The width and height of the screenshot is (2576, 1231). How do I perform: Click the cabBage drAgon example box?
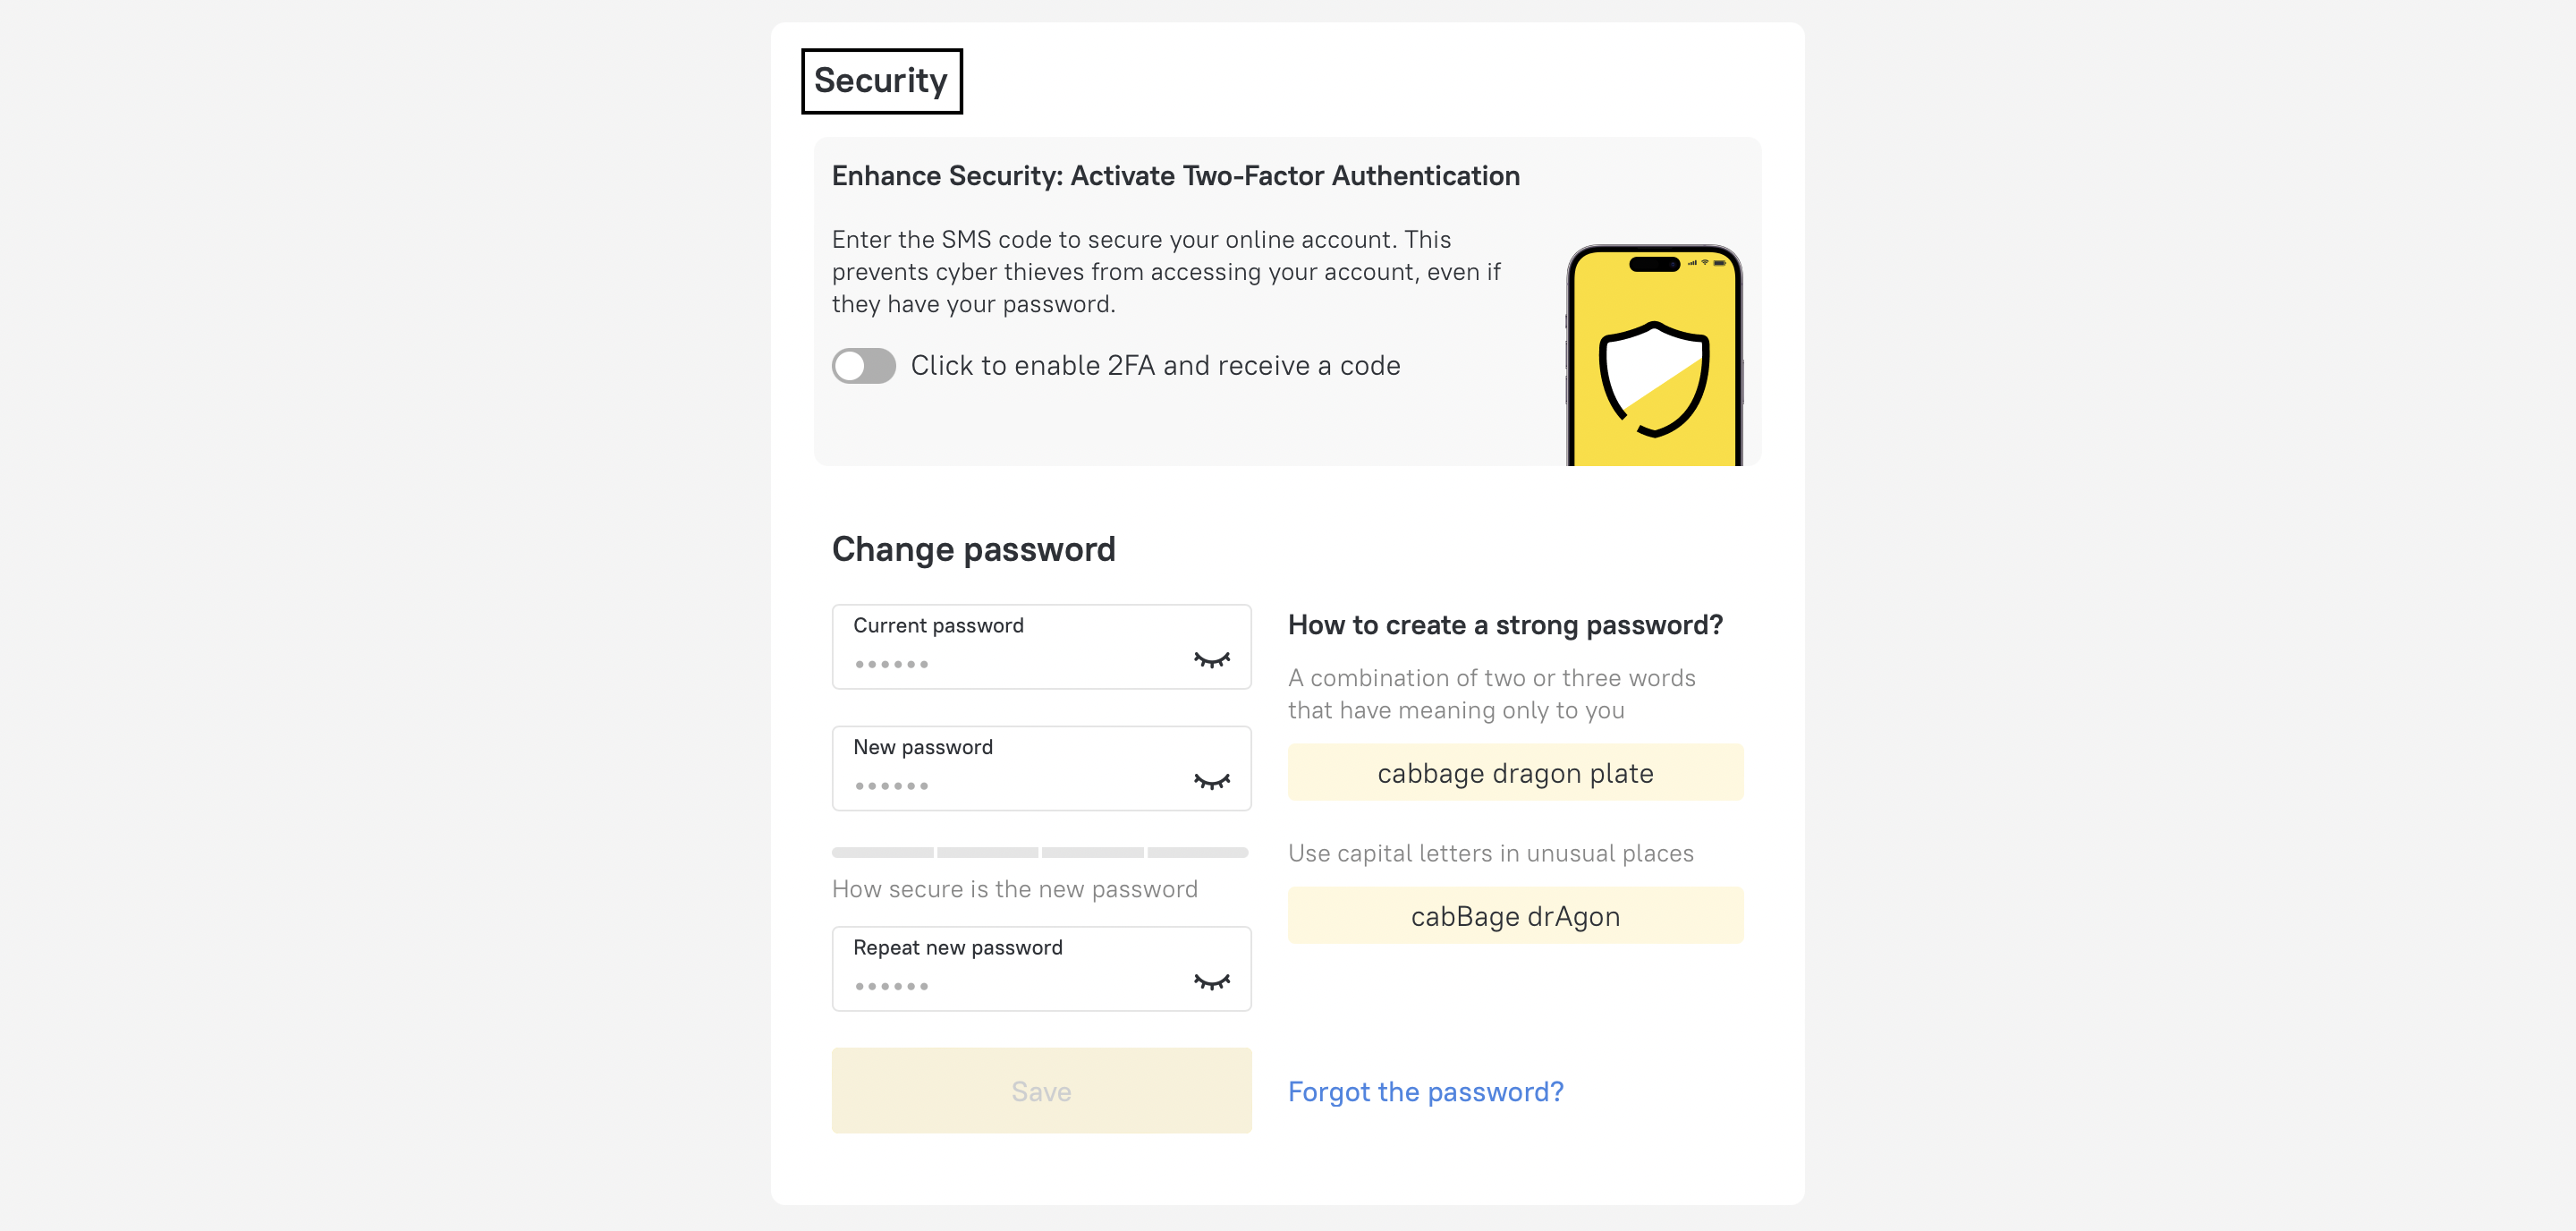pyautogui.click(x=1514, y=915)
